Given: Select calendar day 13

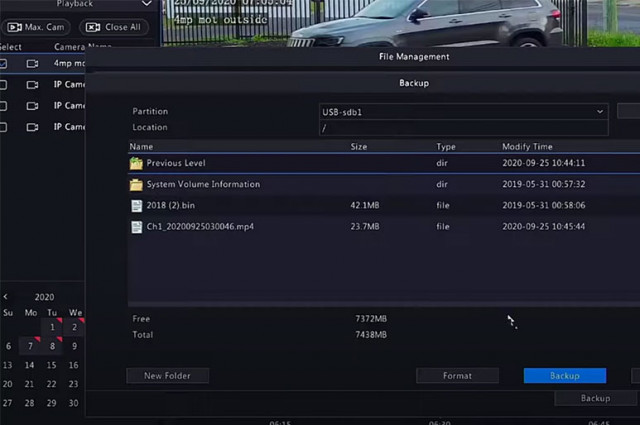Looking at the screenshot, I should click(7, 365).
